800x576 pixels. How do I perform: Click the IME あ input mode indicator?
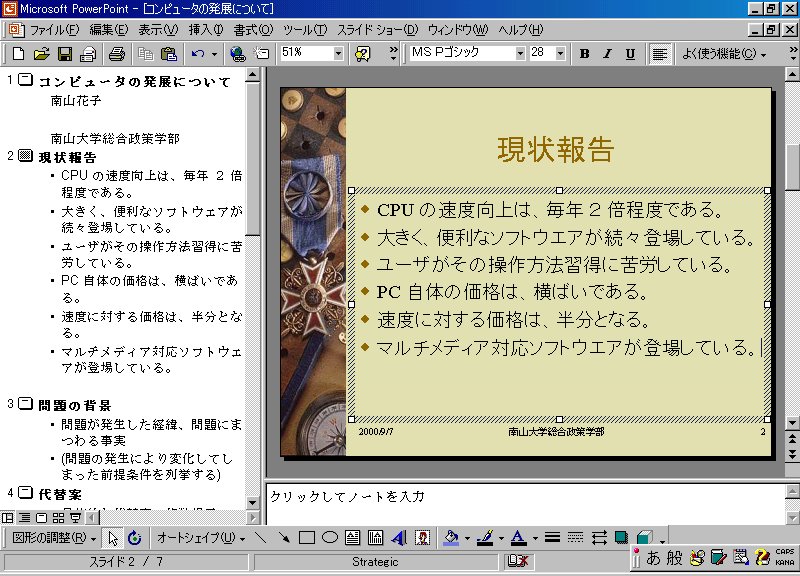click(653, 557)
